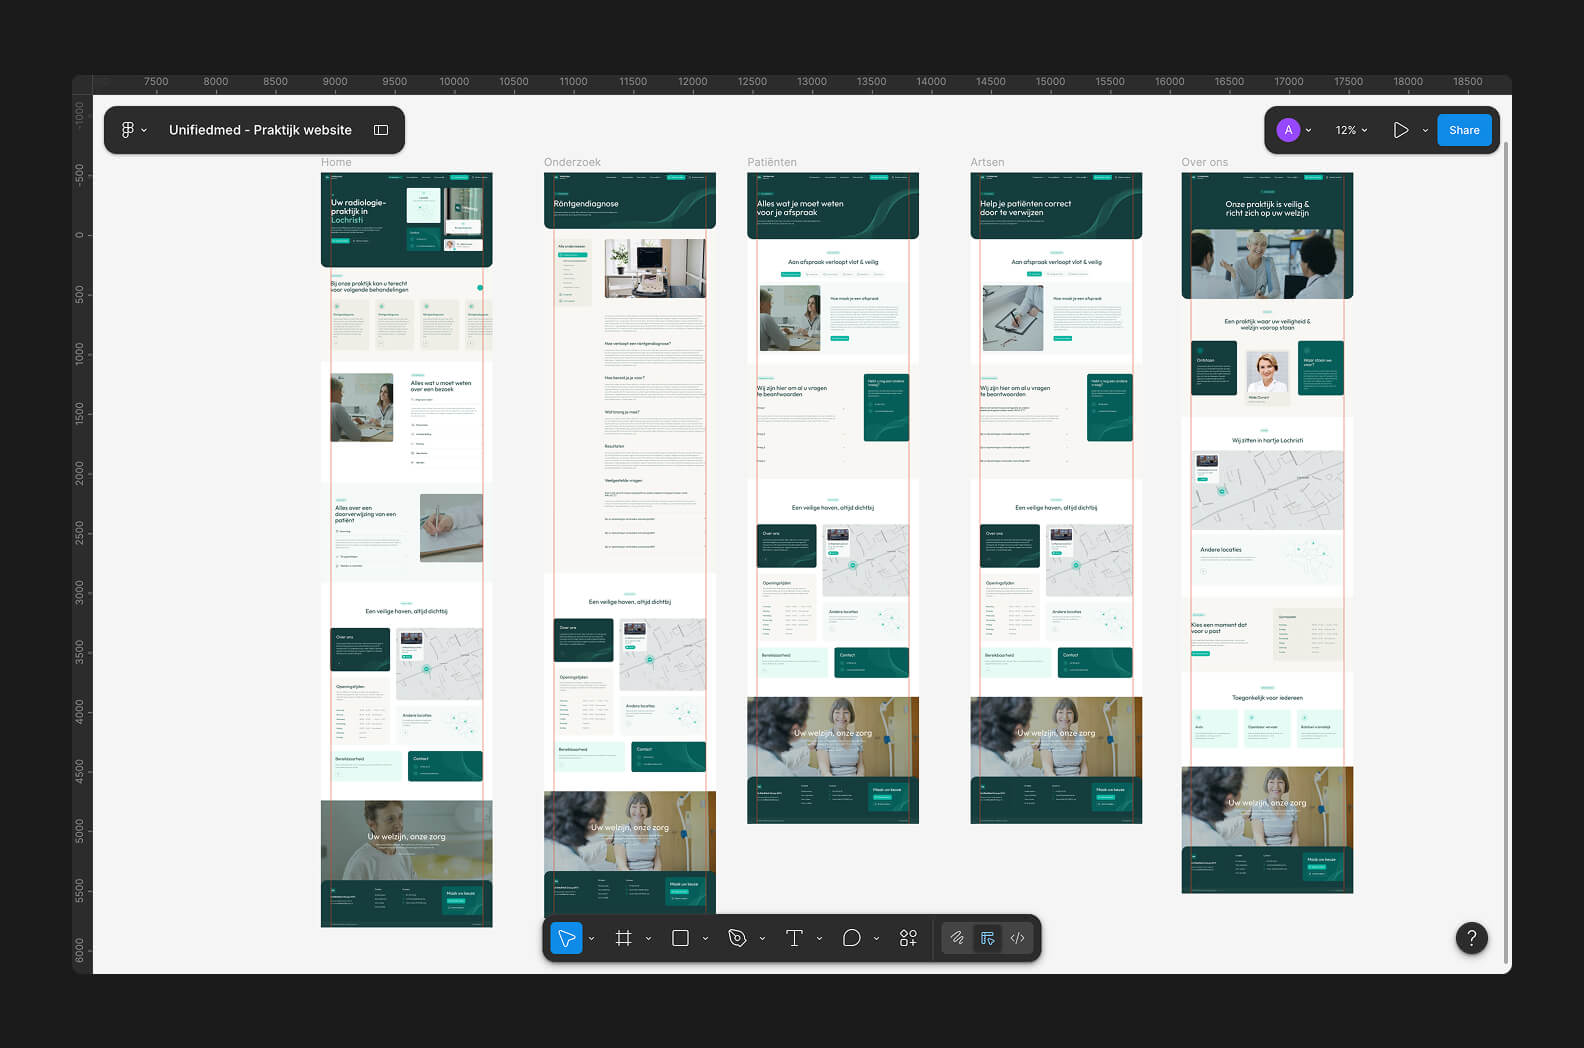Select the 'Home' frame label

coord(336,162)
